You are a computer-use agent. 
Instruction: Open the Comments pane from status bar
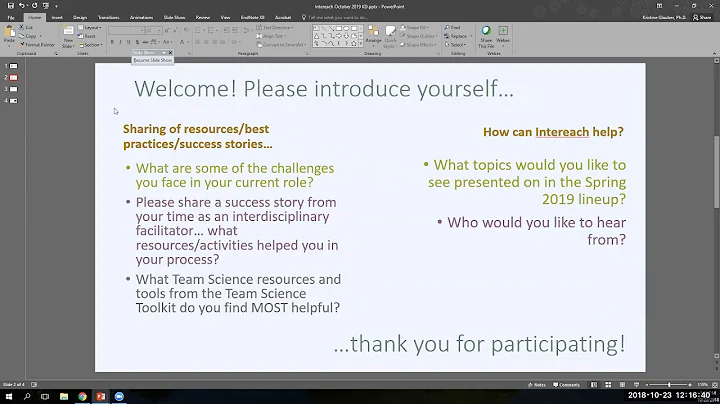pyautogui.click(x=567, y=385)
